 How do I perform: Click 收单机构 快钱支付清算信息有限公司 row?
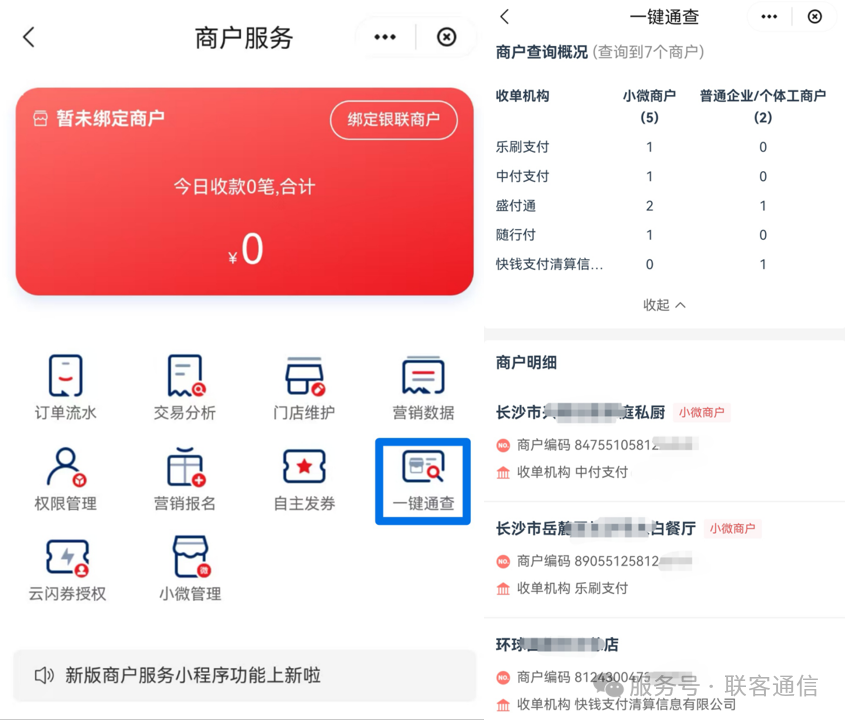[616, 704]
